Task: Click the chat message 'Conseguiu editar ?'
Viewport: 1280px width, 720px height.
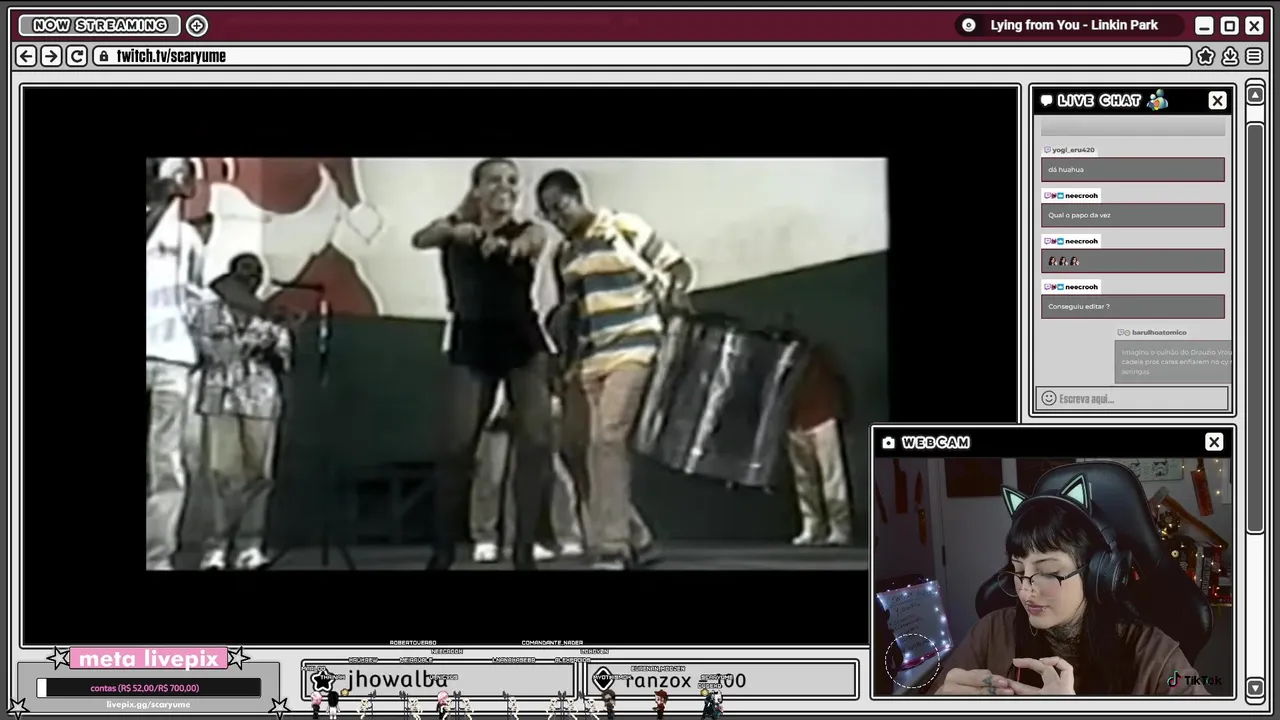Action: (1132, 306)
